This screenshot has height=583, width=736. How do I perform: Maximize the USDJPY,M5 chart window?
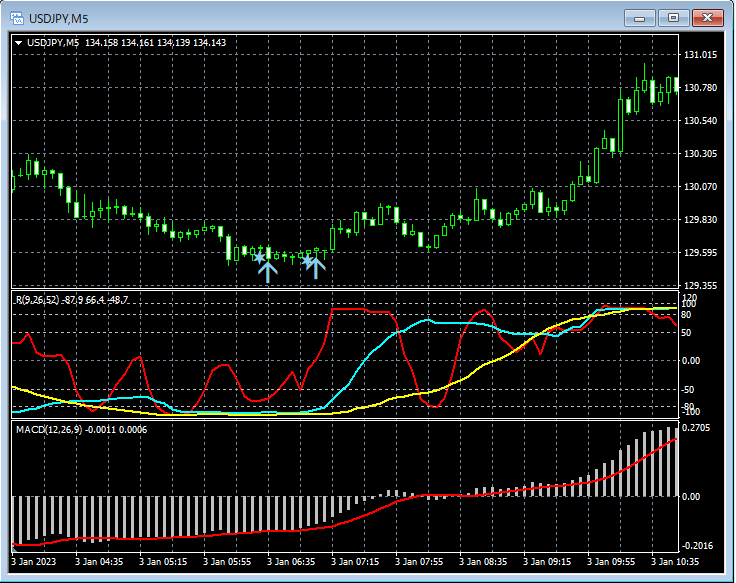click(x=673, y=18)
